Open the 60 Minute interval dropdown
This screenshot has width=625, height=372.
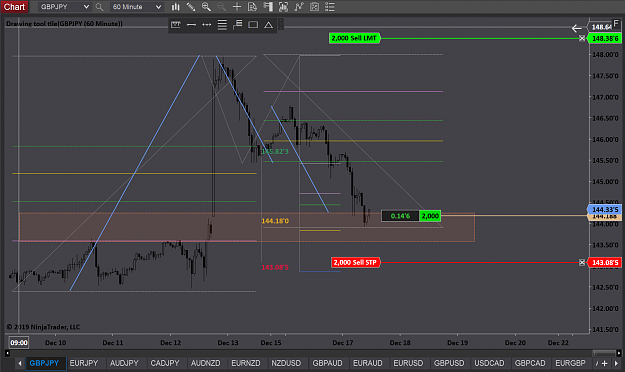(136, 7)
